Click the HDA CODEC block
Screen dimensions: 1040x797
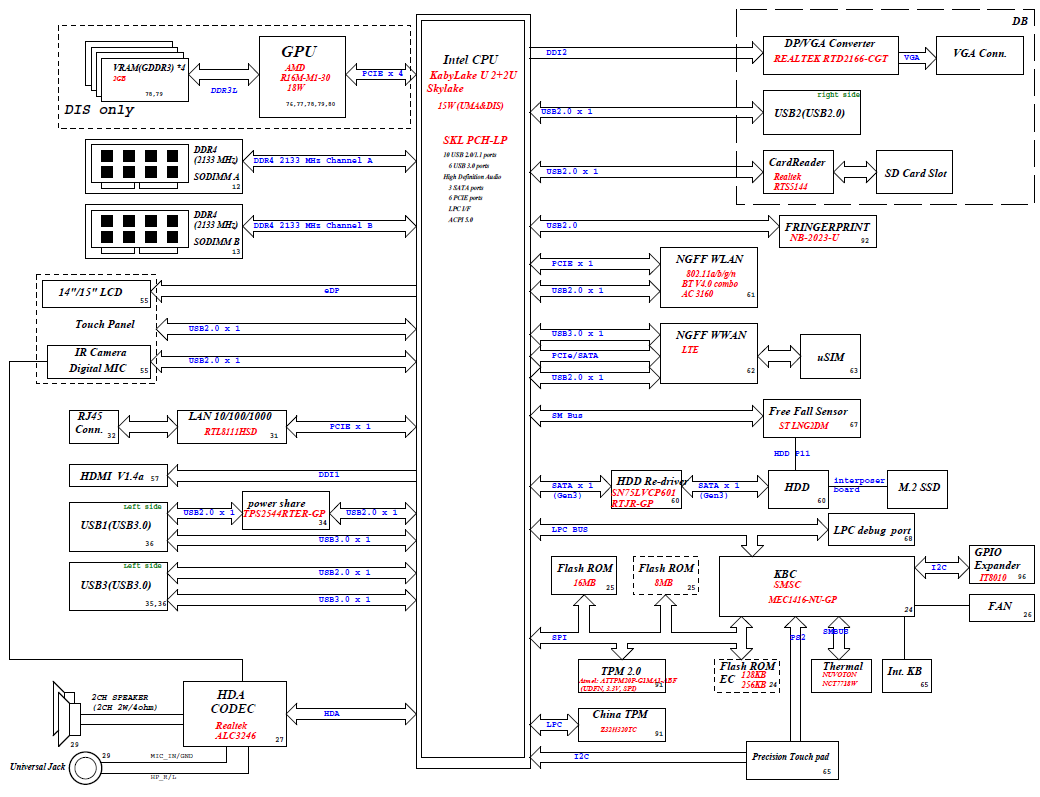(x=235, y=713)
